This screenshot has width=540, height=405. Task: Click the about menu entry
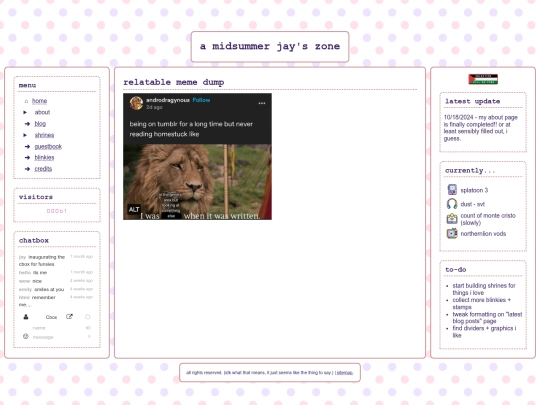(42, 112)
